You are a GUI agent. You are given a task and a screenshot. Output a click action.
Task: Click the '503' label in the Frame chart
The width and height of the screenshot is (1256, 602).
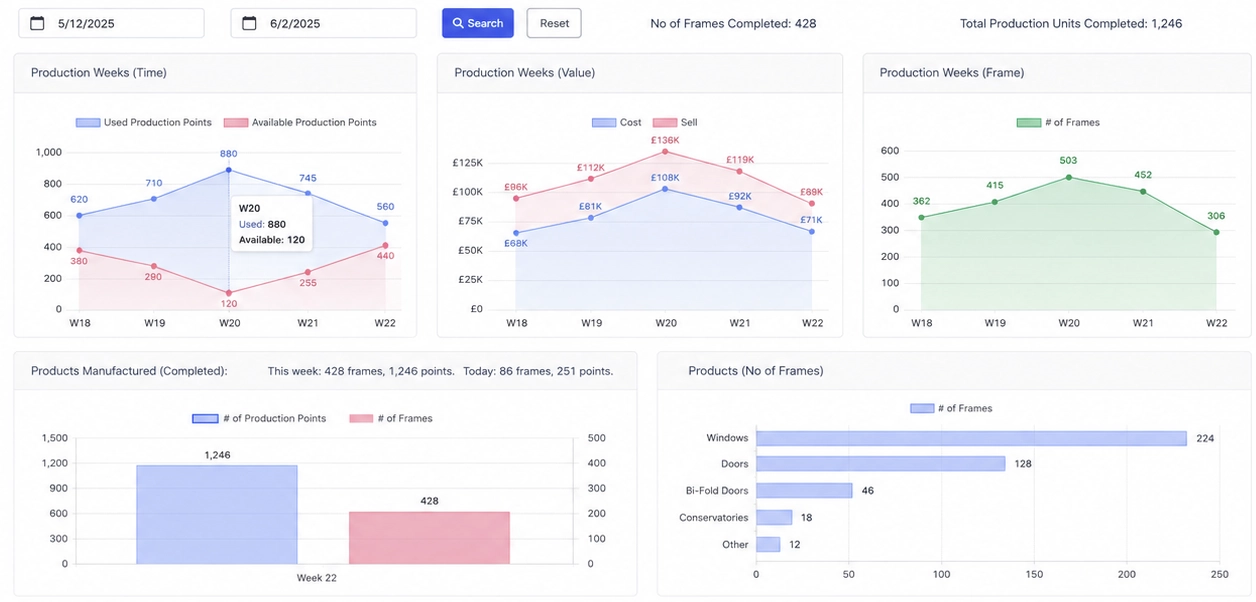1069,160
